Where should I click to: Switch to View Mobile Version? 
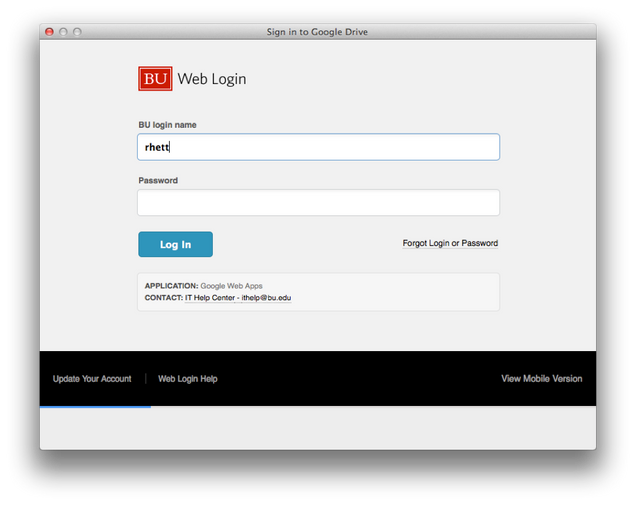click(541, 379)
